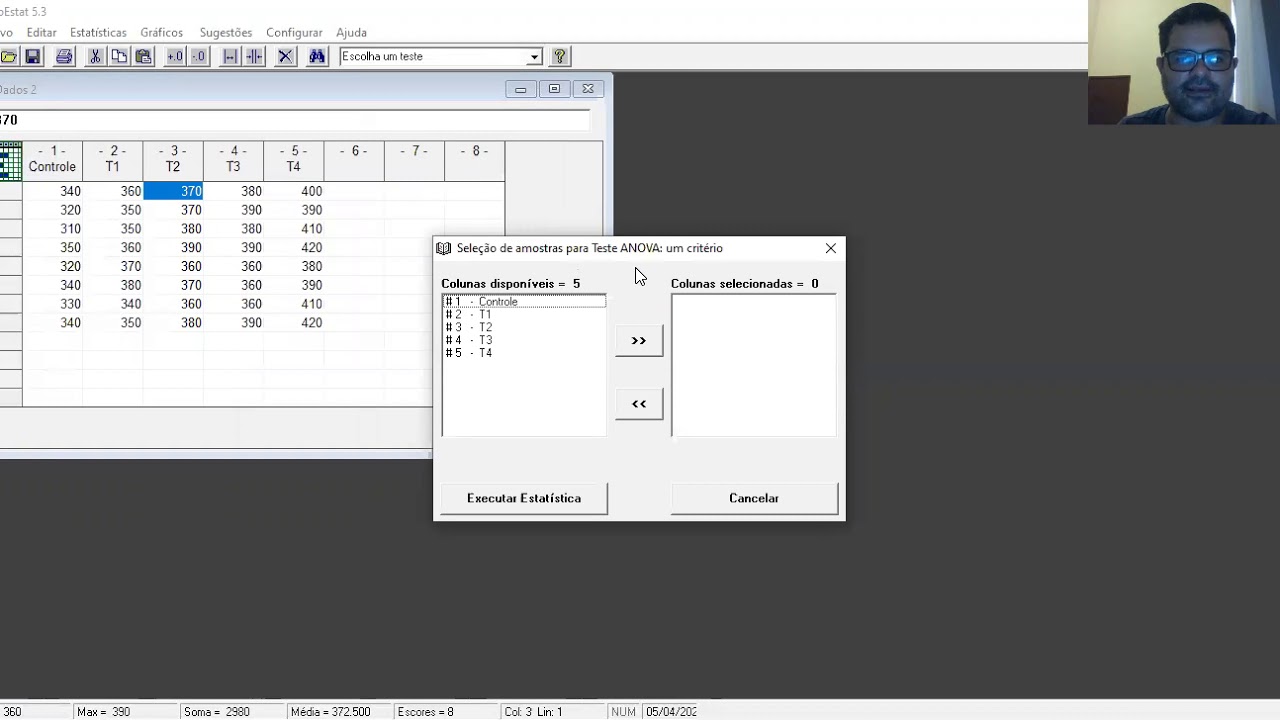Click the save diskette icon
Viewport: 1280px width, 720px height.
point(32,57)
